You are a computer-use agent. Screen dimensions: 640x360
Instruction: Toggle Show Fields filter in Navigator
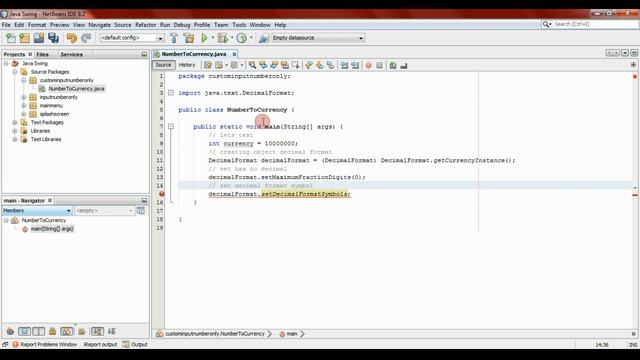point(24,331)
